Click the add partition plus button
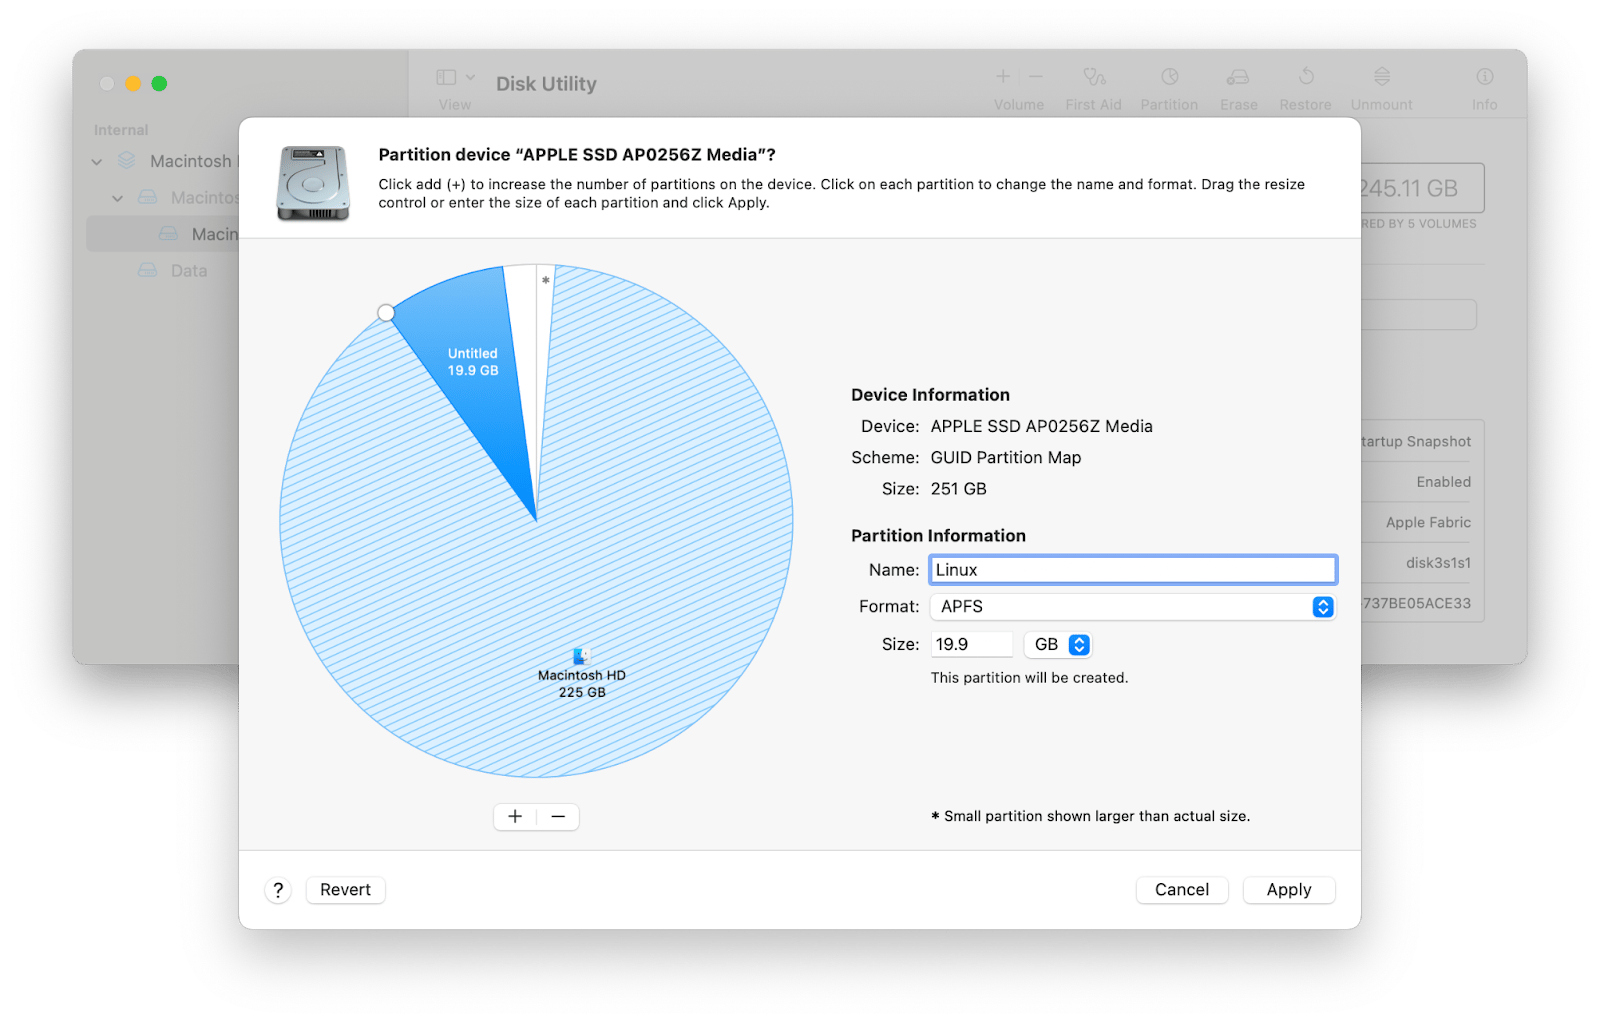1600x1026 pixels. (x=515, y=817)
